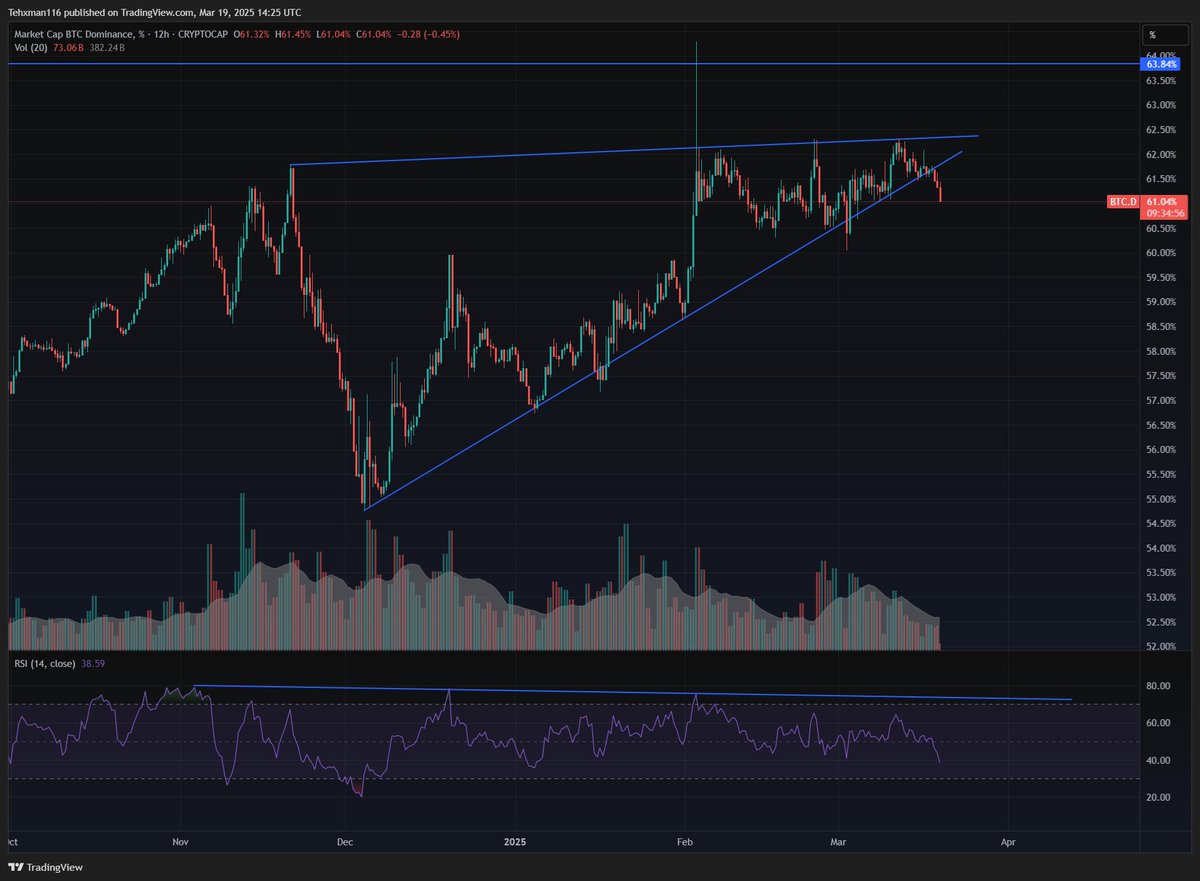Click the 12h interval in the chart title
Image resolution: width=1200 pixels, height=881 pixels.
[x=159, y=33]
